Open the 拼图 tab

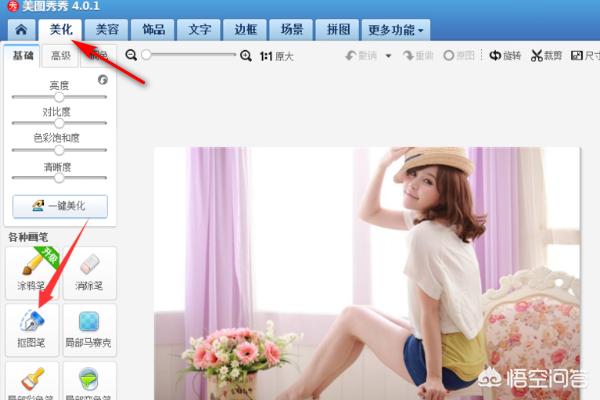click(x=338, y=29)
